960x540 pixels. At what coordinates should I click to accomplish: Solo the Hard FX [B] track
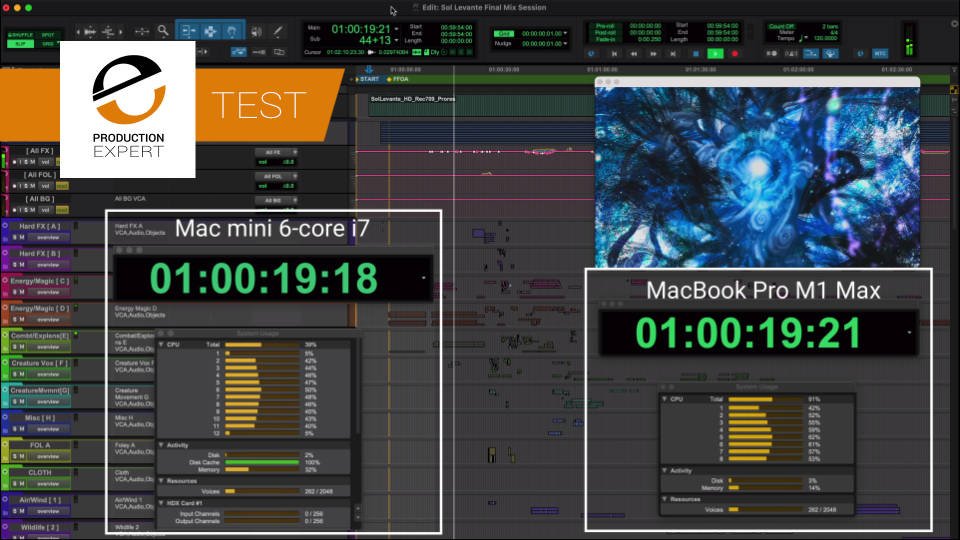pos(15,265)
